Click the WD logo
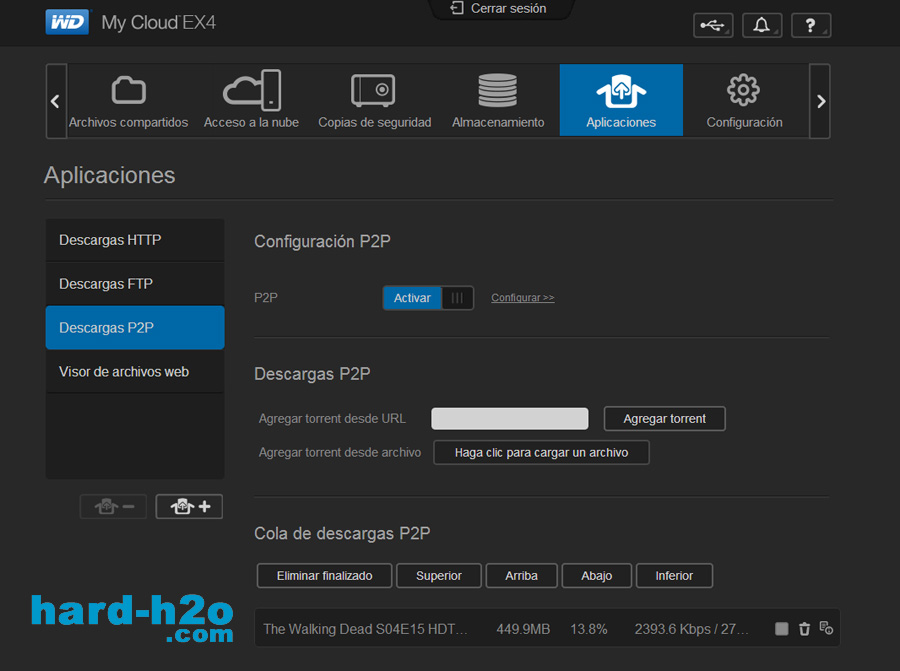Image resolution: width=900 pixels, height=671 pixels. pos(67,22)
